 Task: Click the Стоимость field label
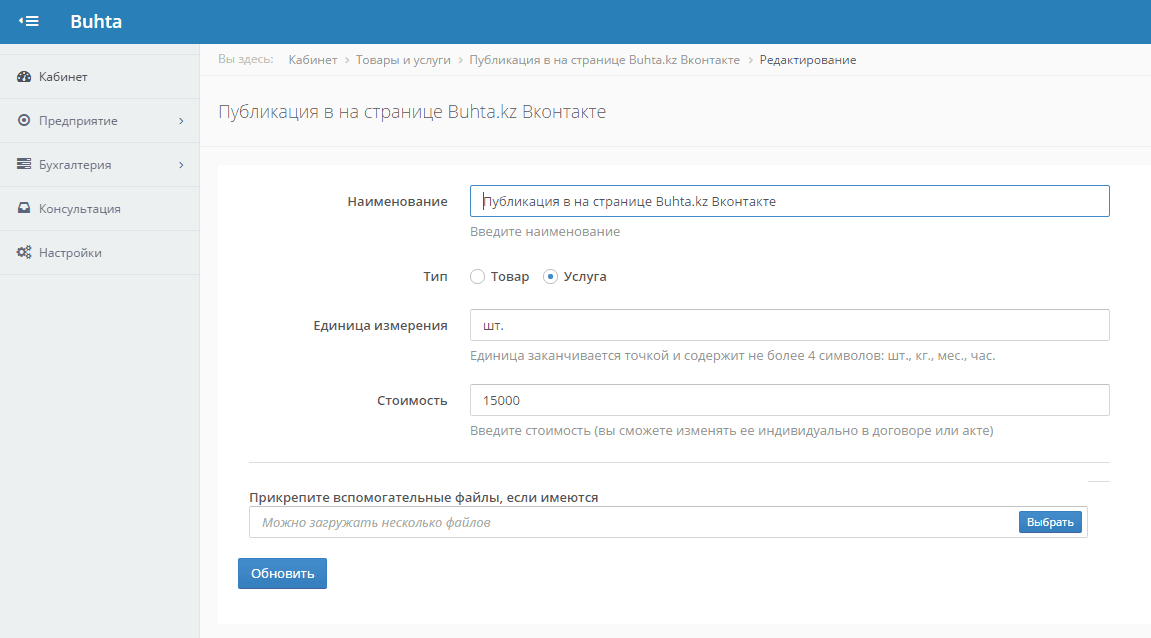point(412,401)
